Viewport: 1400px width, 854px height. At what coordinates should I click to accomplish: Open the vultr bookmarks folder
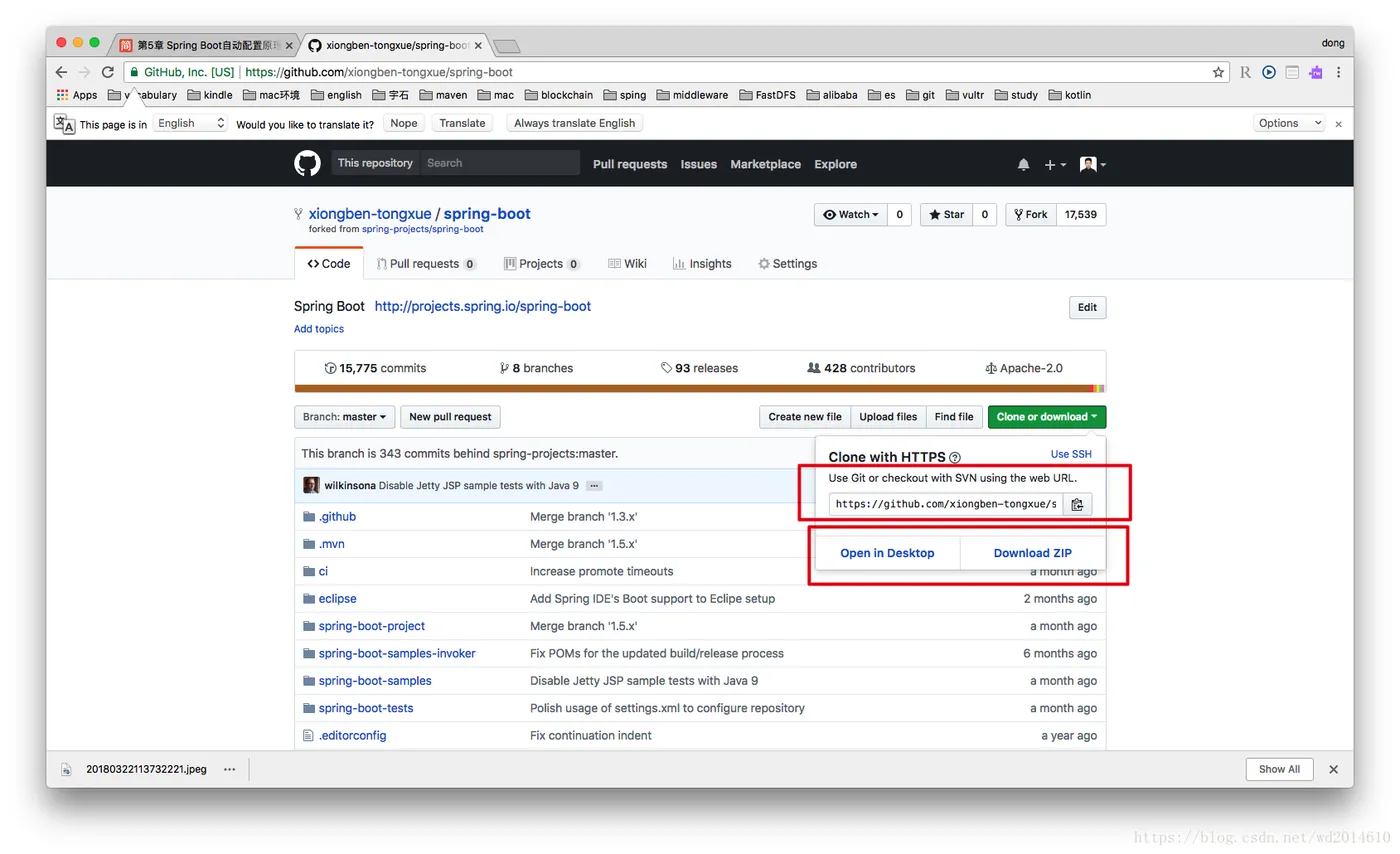tap(964, 95)
